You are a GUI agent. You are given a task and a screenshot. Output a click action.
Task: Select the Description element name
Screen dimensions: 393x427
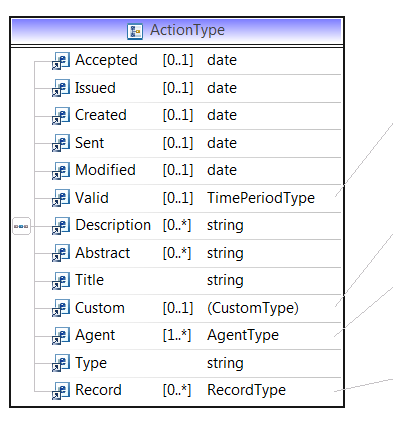(x=113, y=225)
